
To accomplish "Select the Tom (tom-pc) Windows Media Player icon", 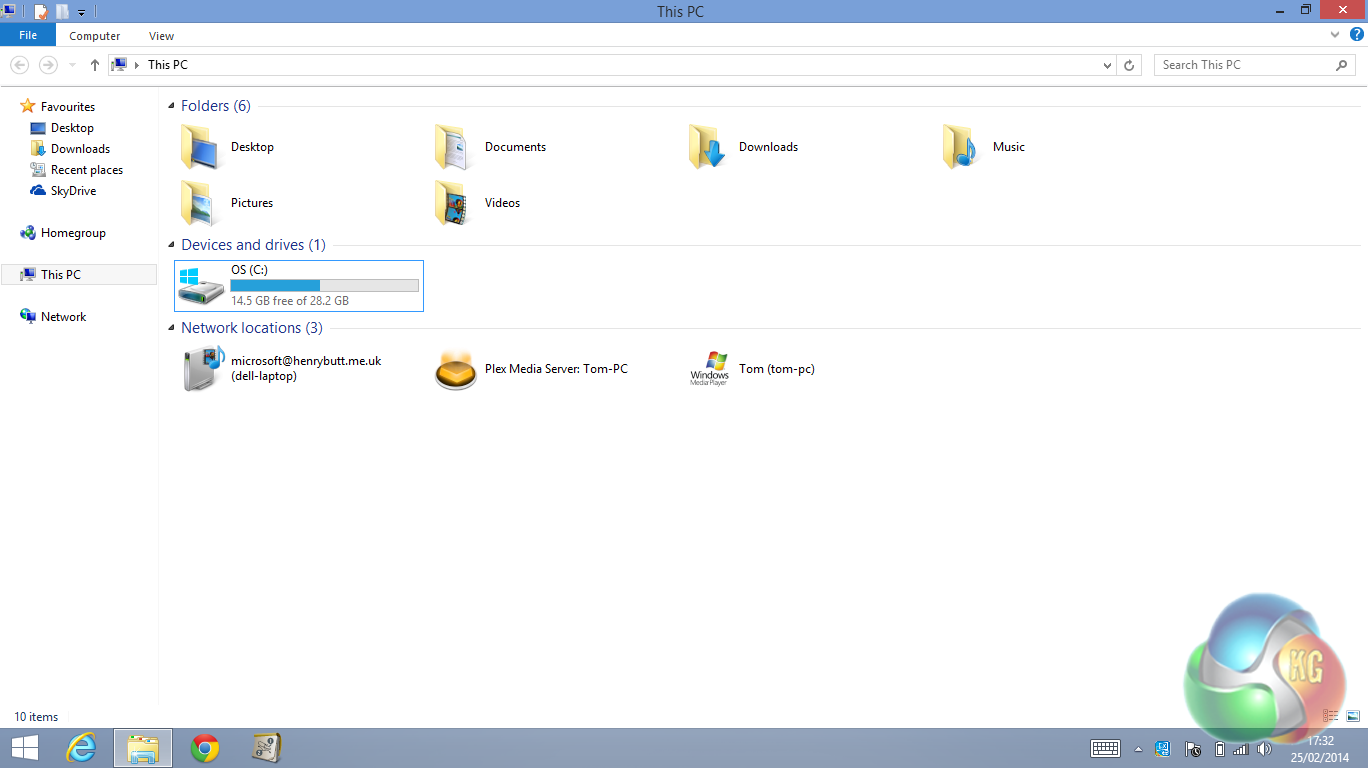I will pos(709,369).
